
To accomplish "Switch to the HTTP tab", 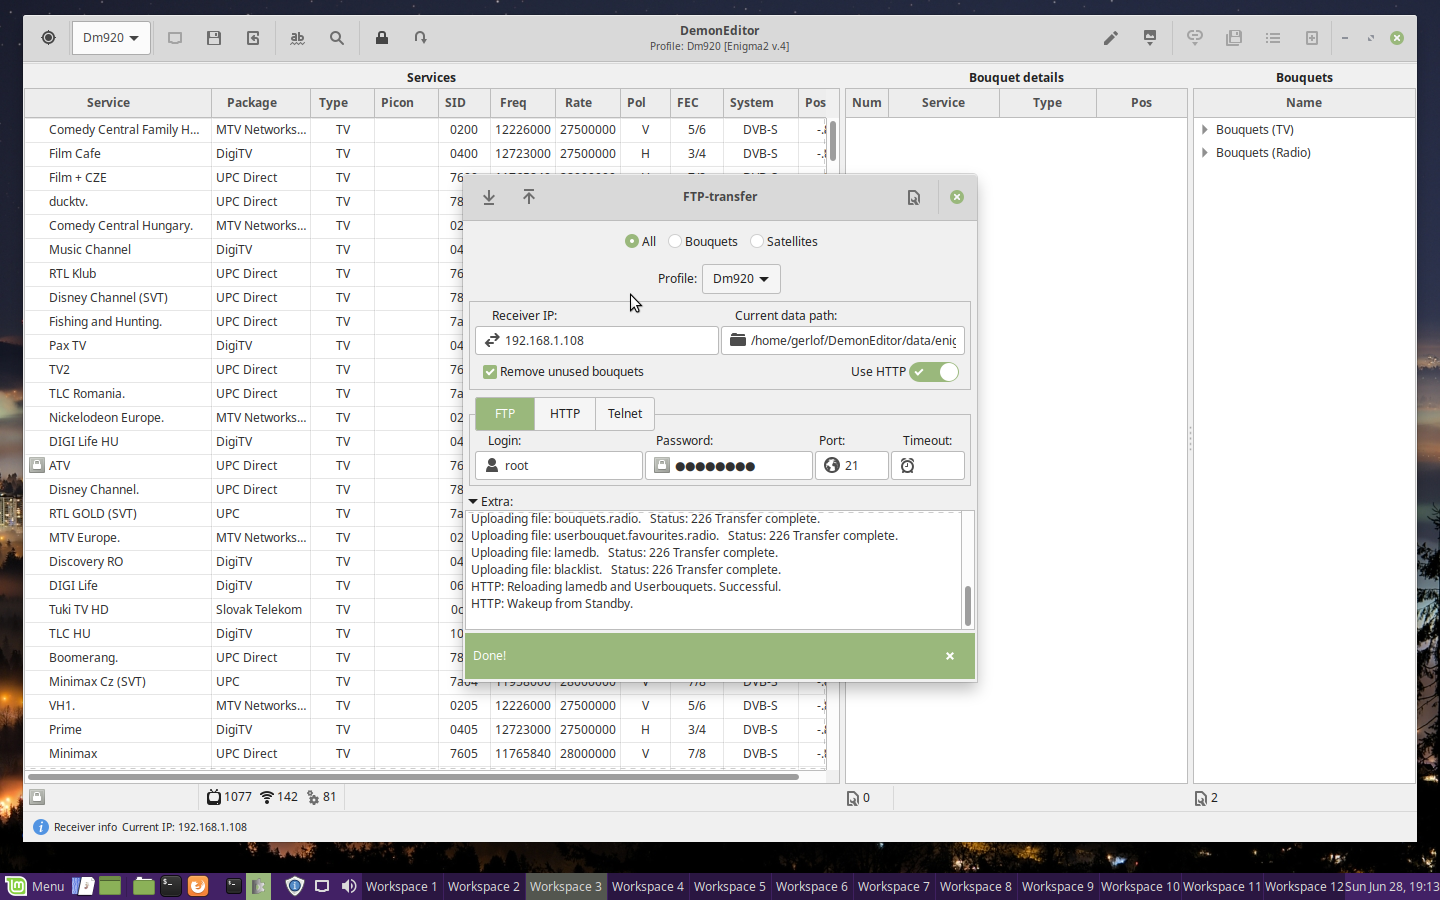I will (564, 413).
